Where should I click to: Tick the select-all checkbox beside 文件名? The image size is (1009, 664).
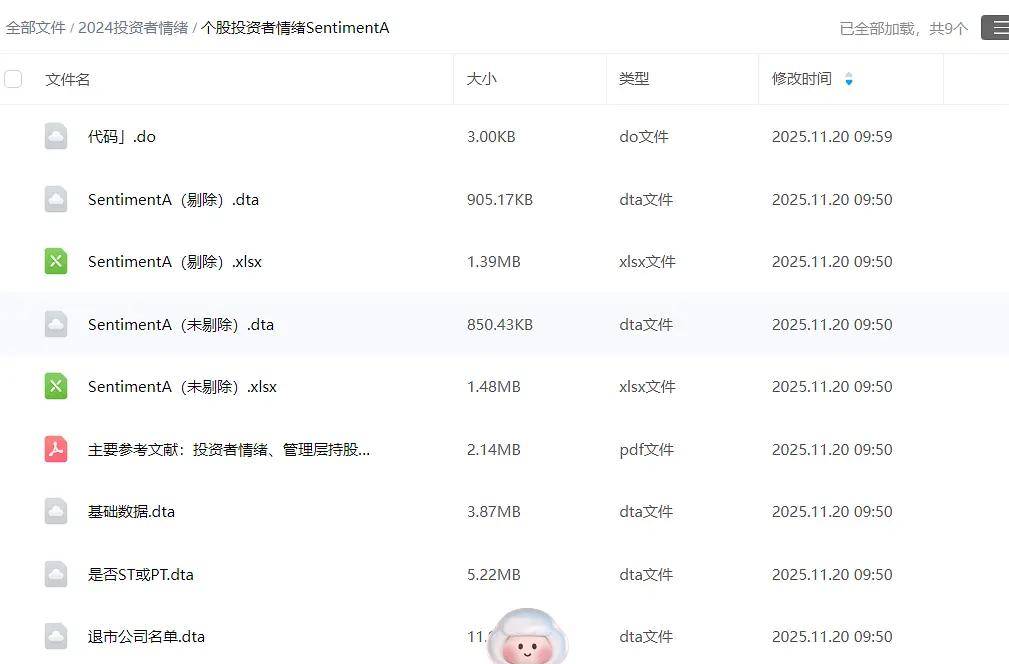[x=13, y=78]
